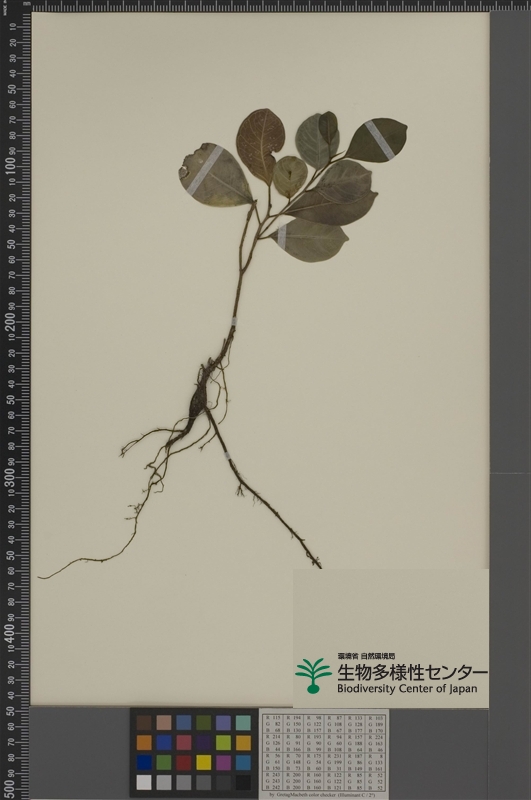
Task: Click the '200' mark on left ruler
Action: coord(10,321)
